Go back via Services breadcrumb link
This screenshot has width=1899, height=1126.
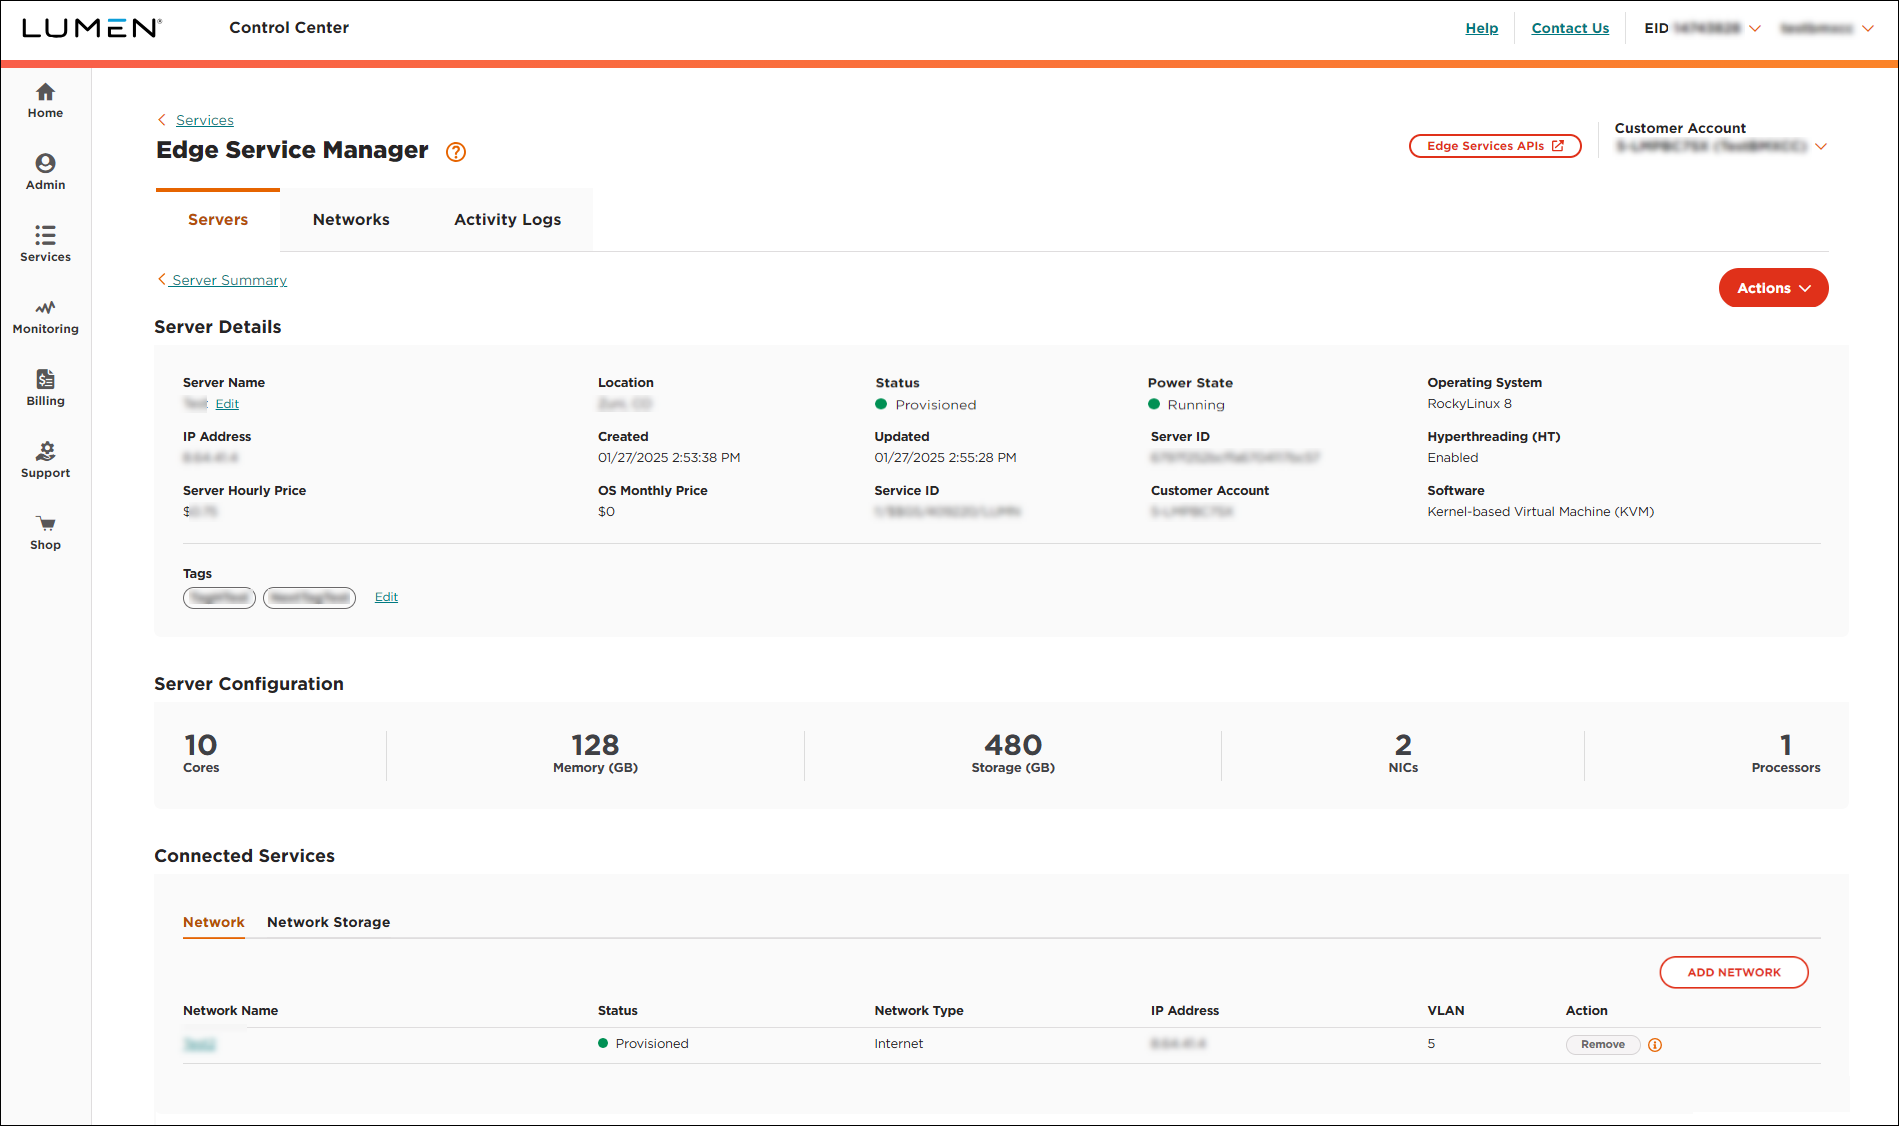tap(205, 120)
